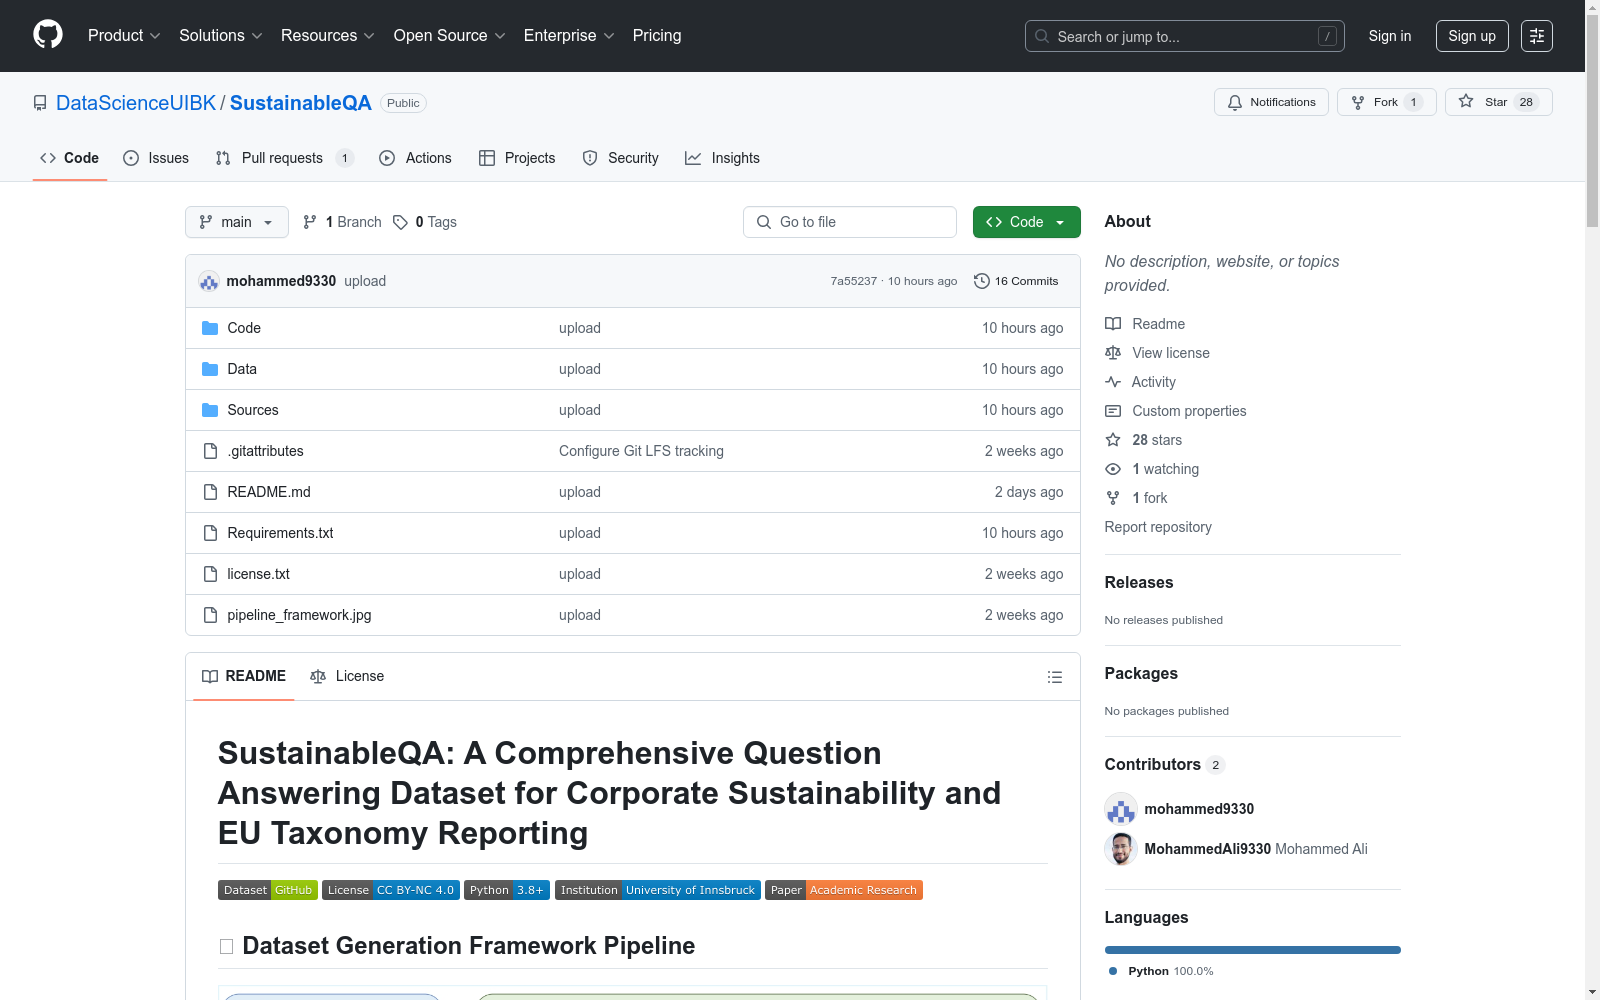Select the README tab in file panel
Screen dimensions: 1600x1000
pos(244,677)
